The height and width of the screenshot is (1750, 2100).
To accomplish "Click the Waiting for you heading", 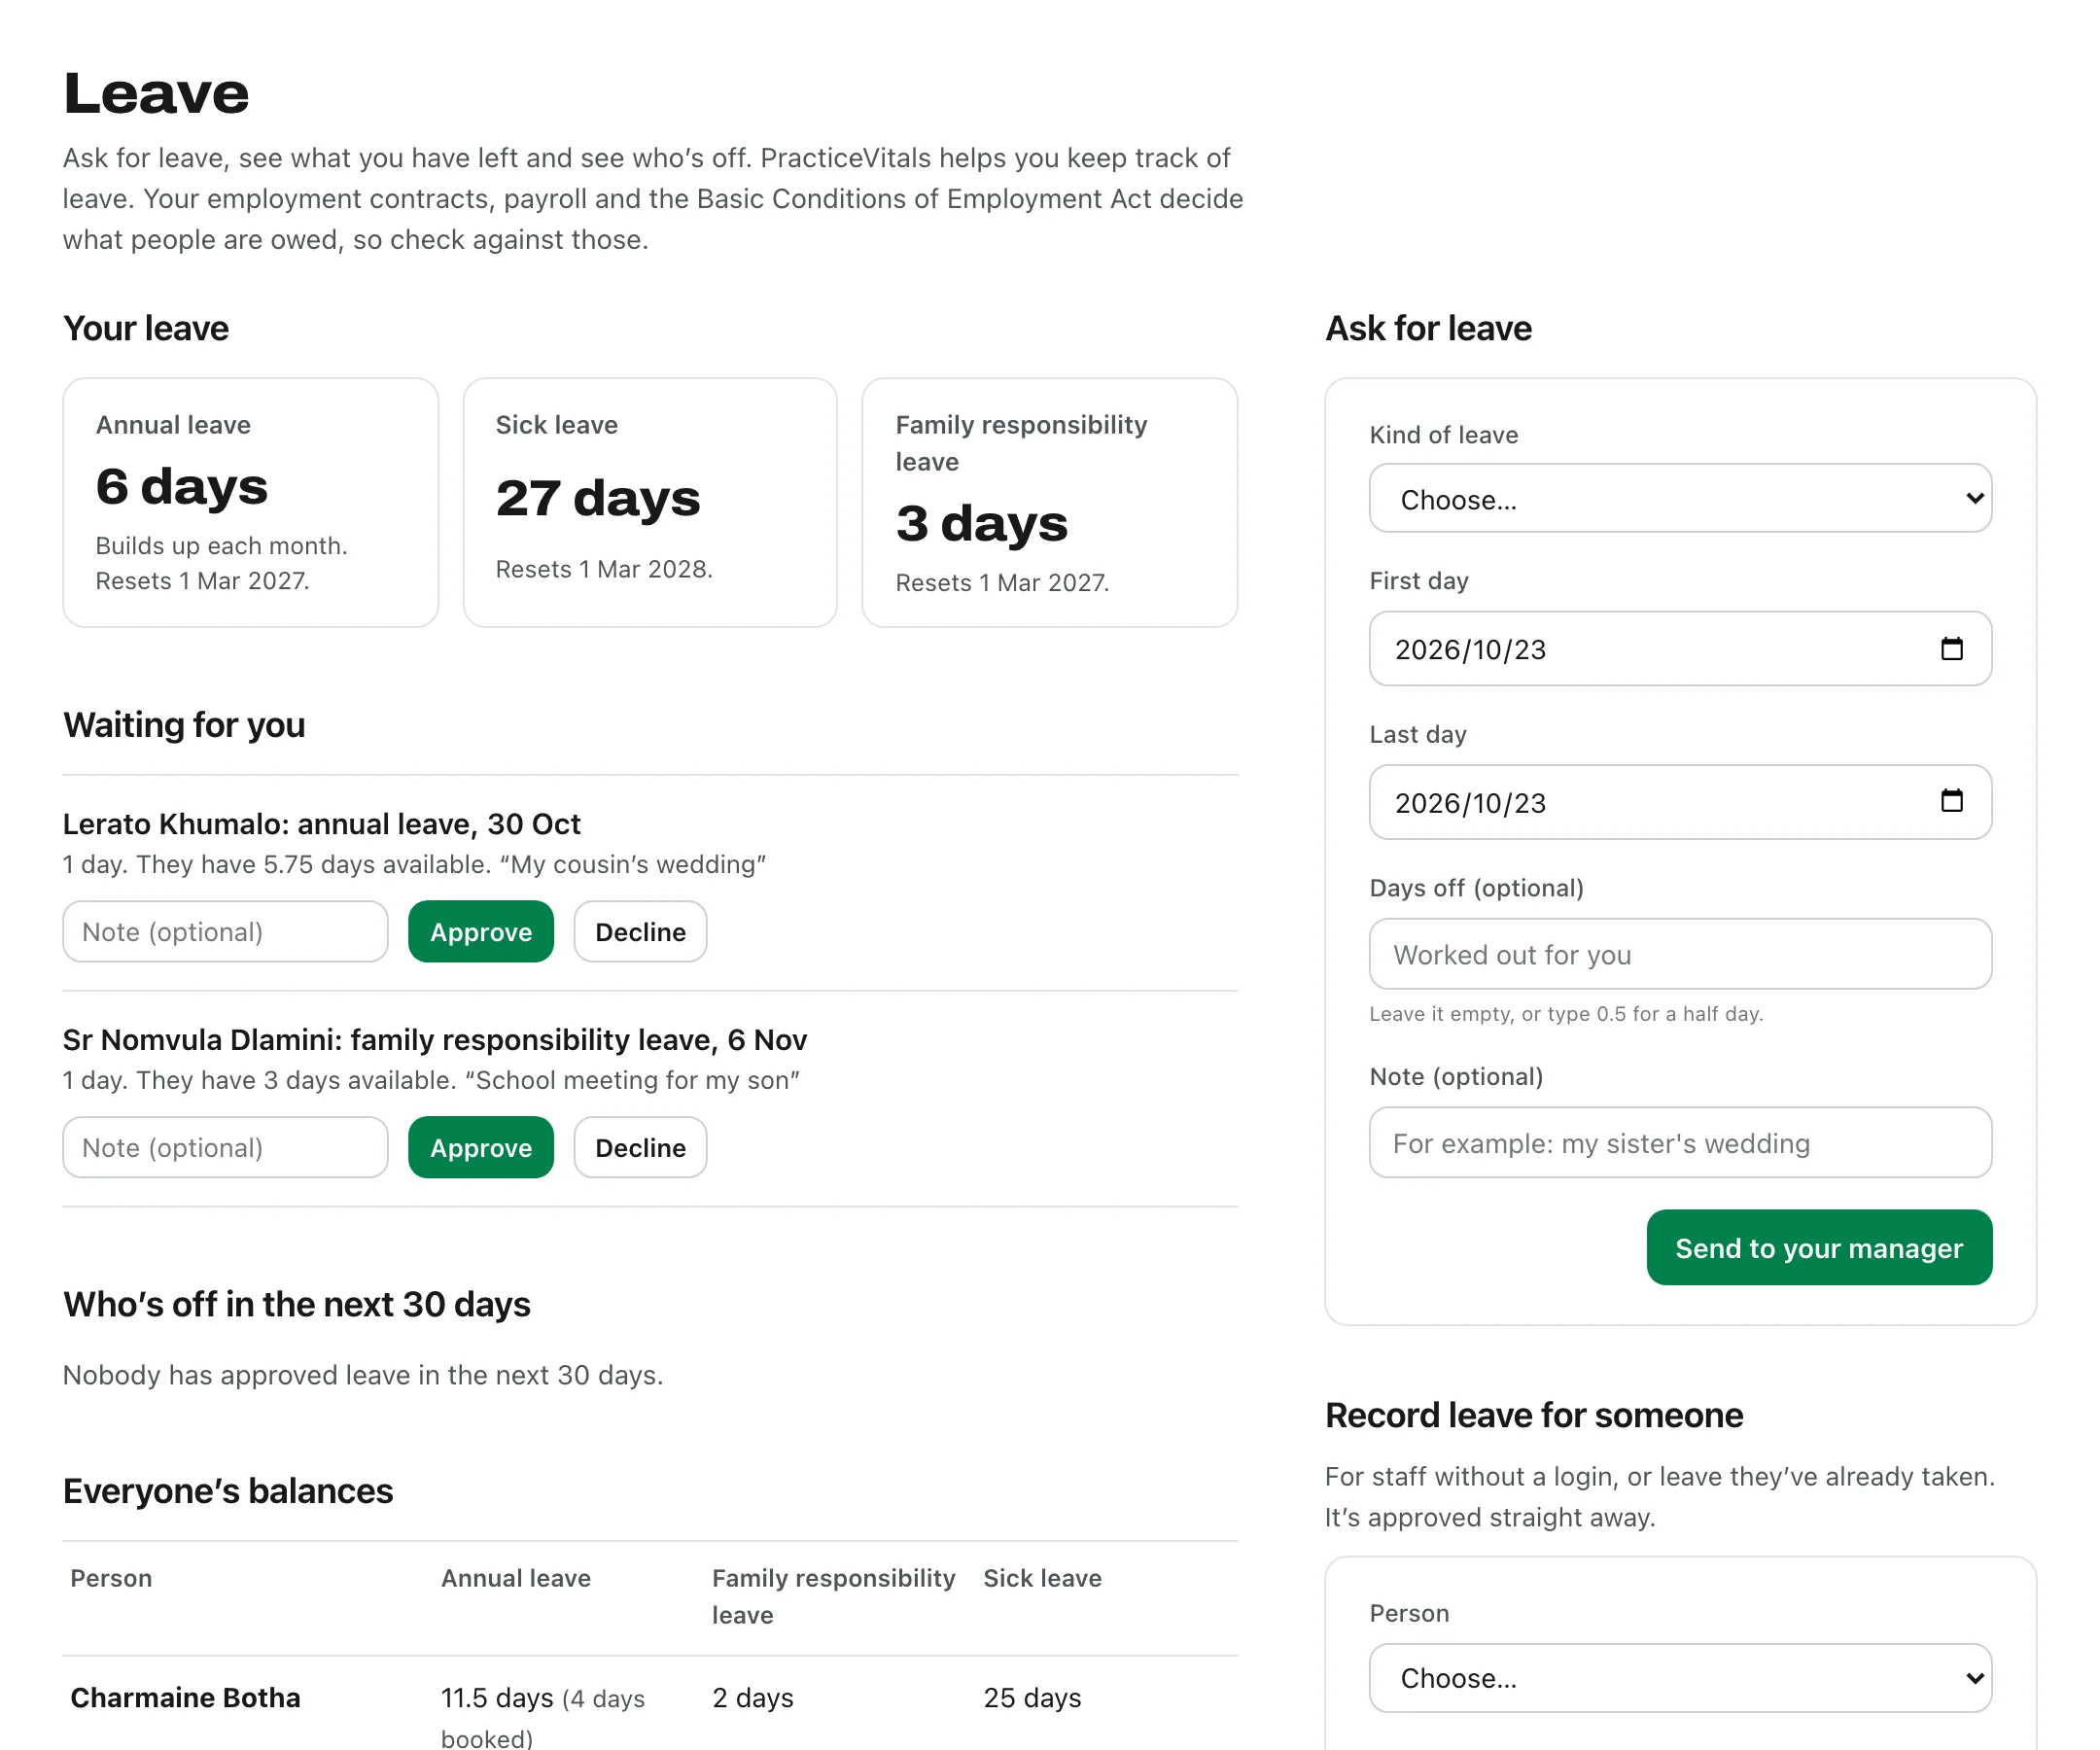I will pos(184,725).
